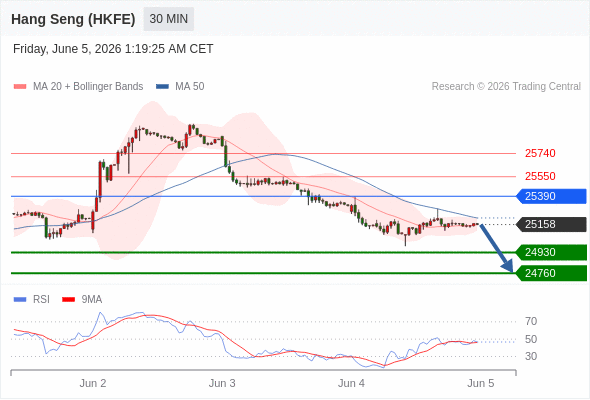The width and height of the screenshot is (590, 400).
Task: Select the 25158 current price tag
Action: click(551, 225)
